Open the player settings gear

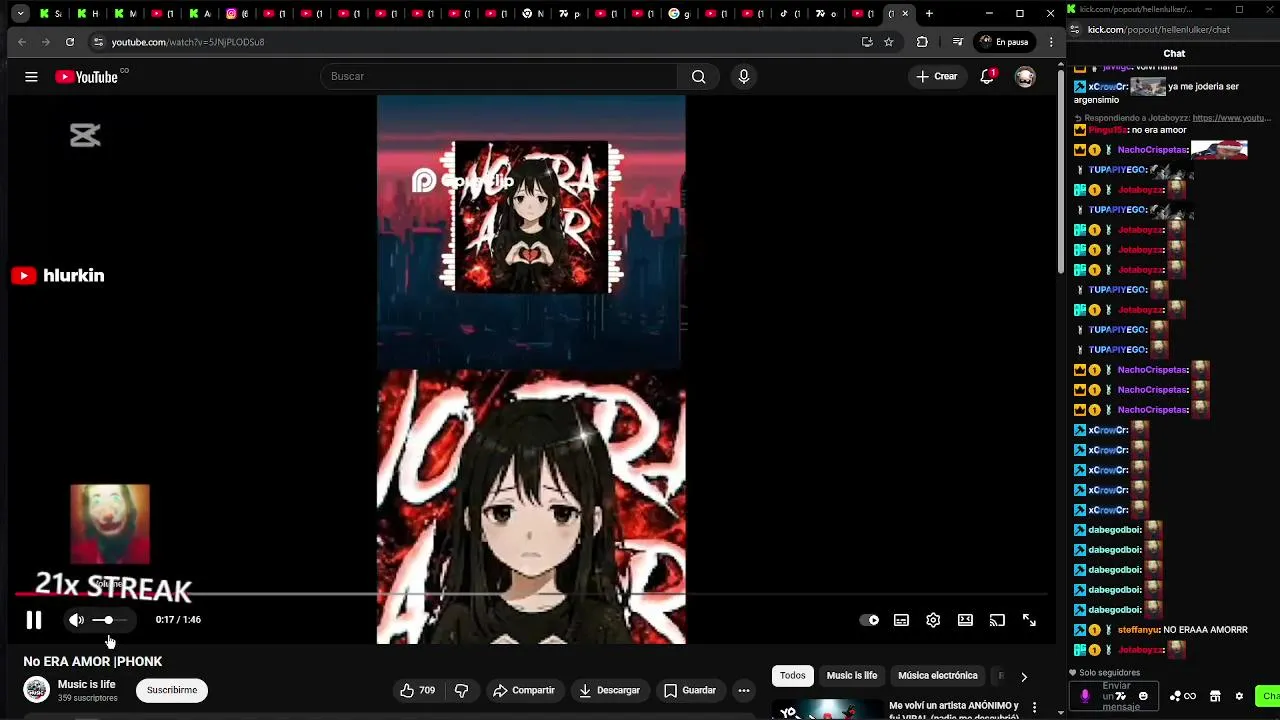tap(933, 620)
